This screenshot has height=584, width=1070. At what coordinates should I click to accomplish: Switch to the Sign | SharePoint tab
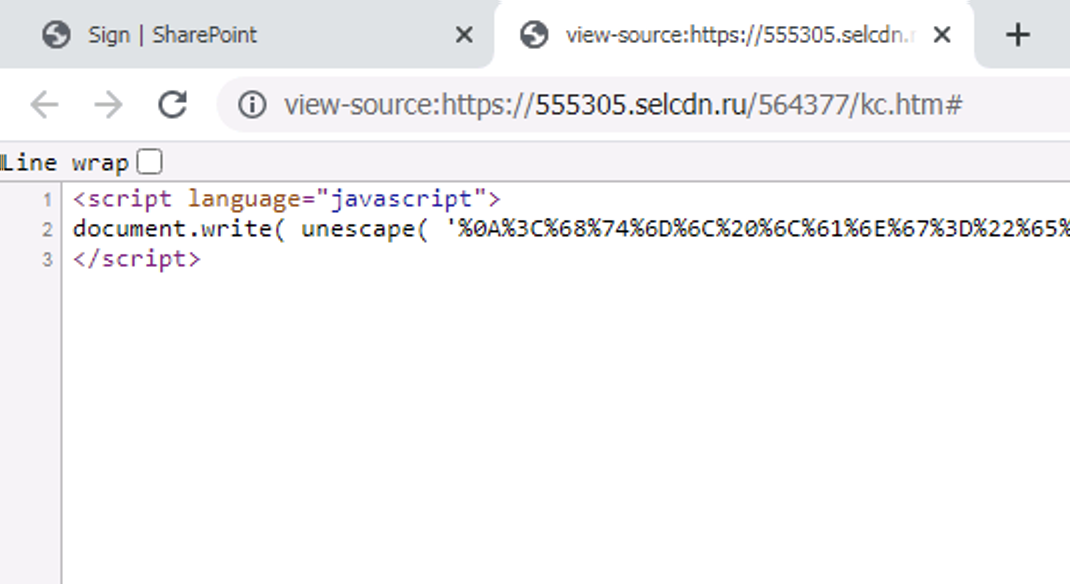[x=246, y=34]
